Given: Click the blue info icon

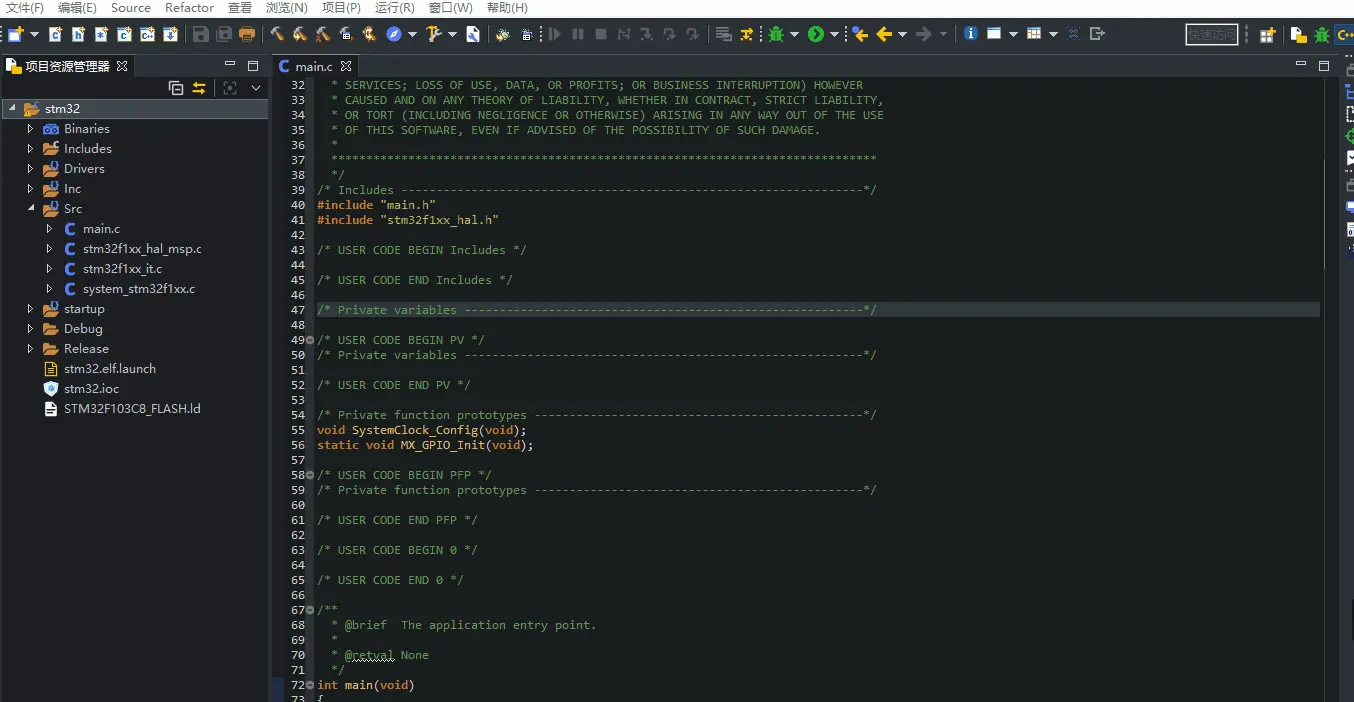Looking at the screenshot, I should point(971,34).
